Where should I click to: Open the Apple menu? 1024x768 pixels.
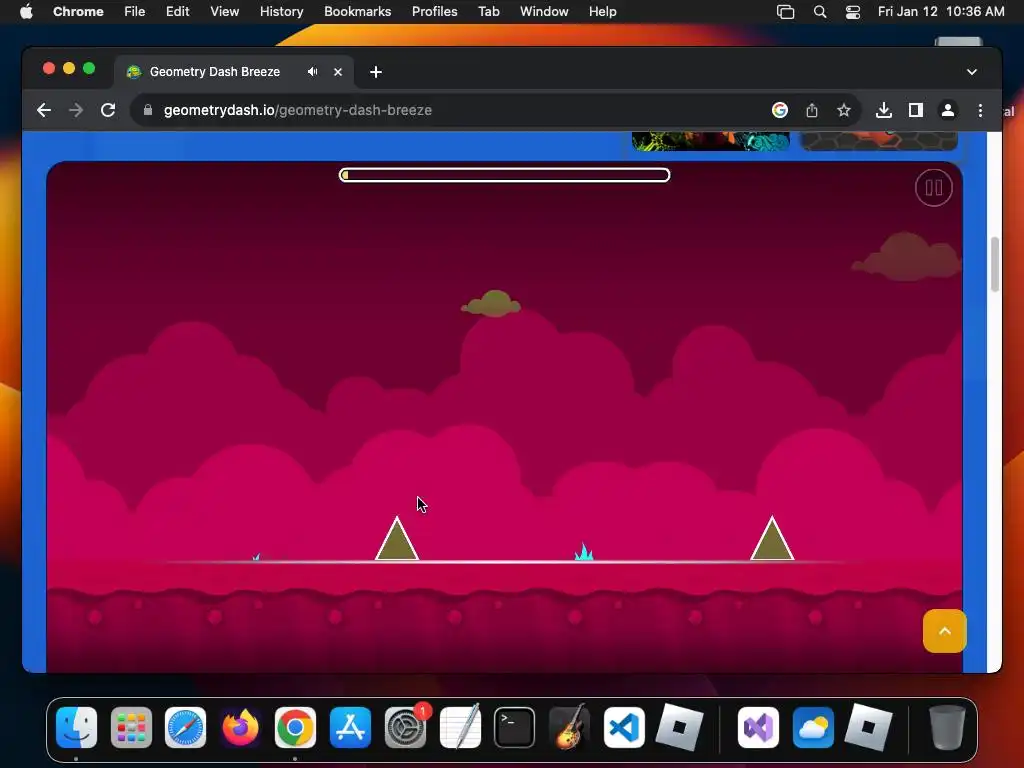pyautogui.click(x=26, y=12)
